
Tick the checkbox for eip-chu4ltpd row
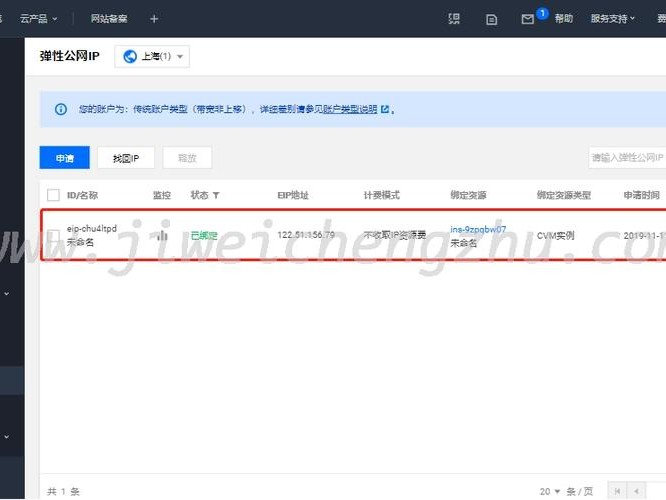click(x=53, y=235)
